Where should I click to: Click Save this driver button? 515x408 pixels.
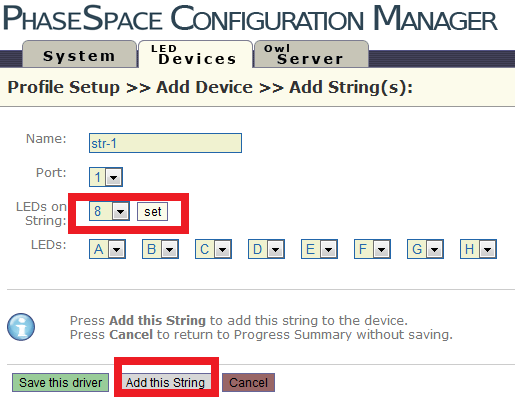pos(60,382)
